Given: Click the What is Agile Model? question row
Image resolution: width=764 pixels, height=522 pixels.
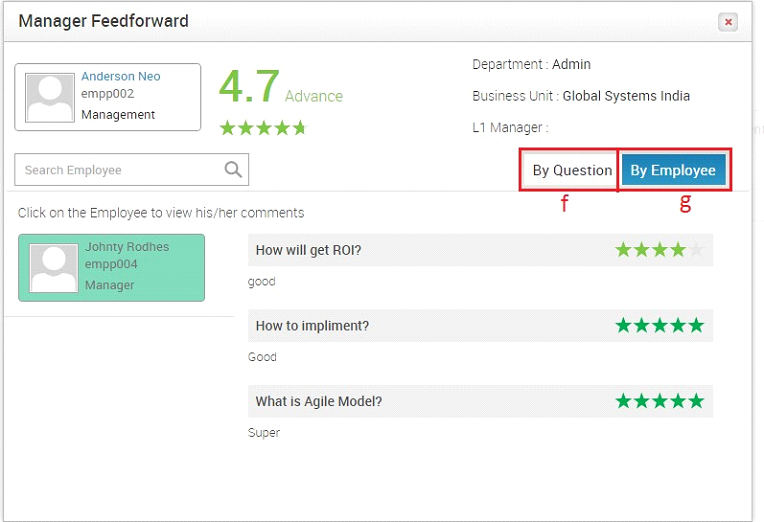Looking at the screenshot, I should click(x=480, y=401).
